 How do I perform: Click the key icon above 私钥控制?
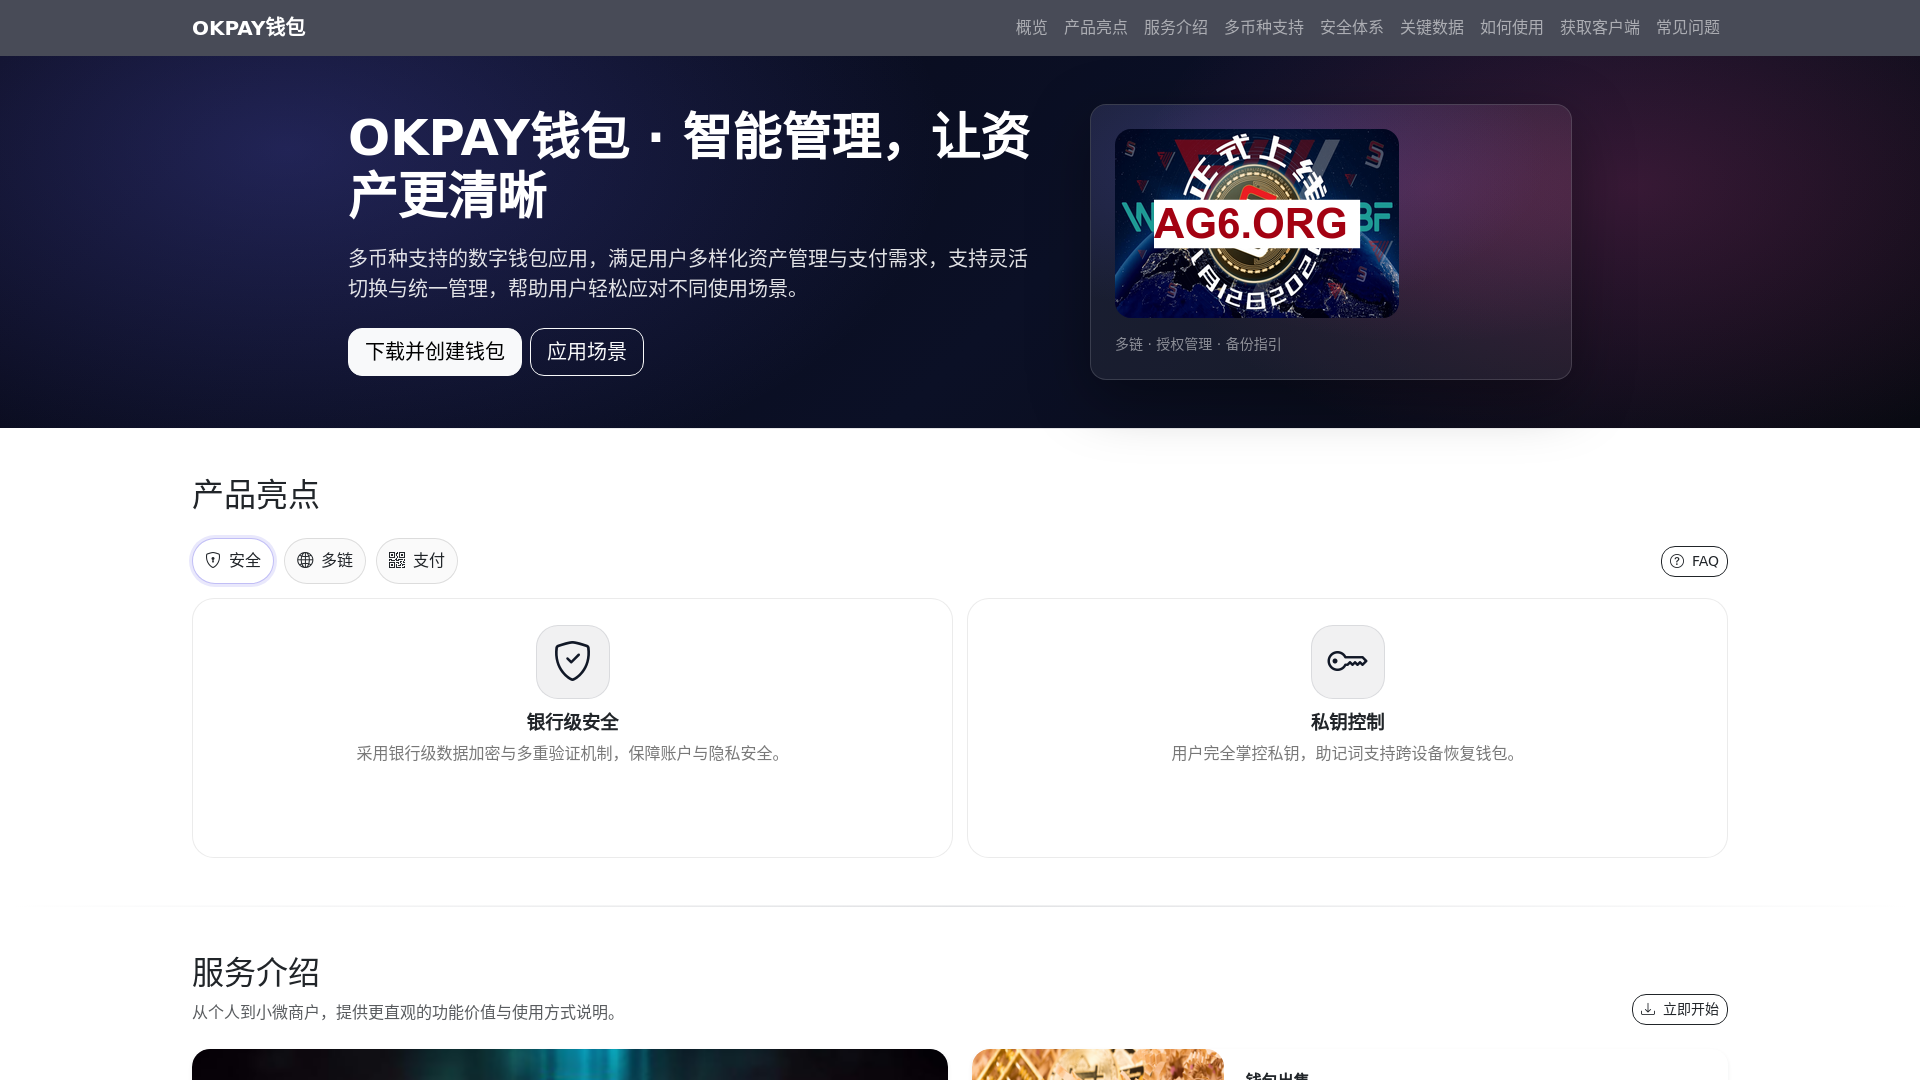(1348, 662)
